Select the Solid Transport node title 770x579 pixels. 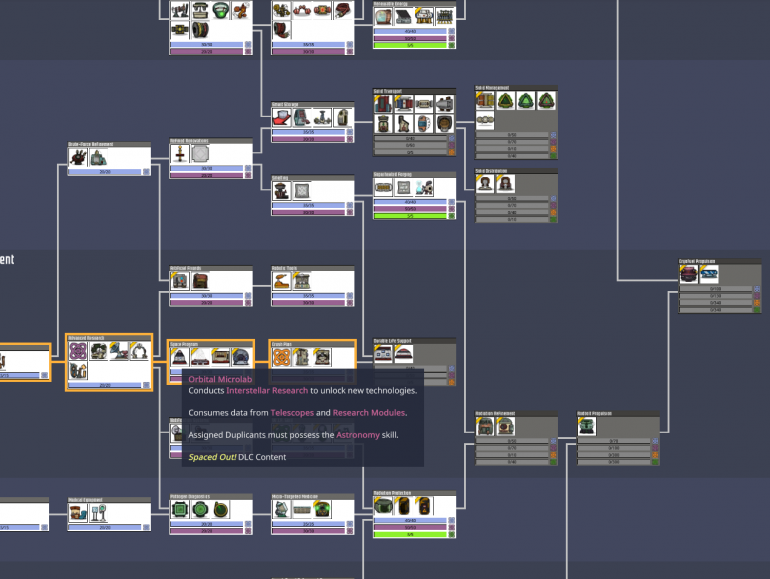pyautogui.click(x=387, y=91)
